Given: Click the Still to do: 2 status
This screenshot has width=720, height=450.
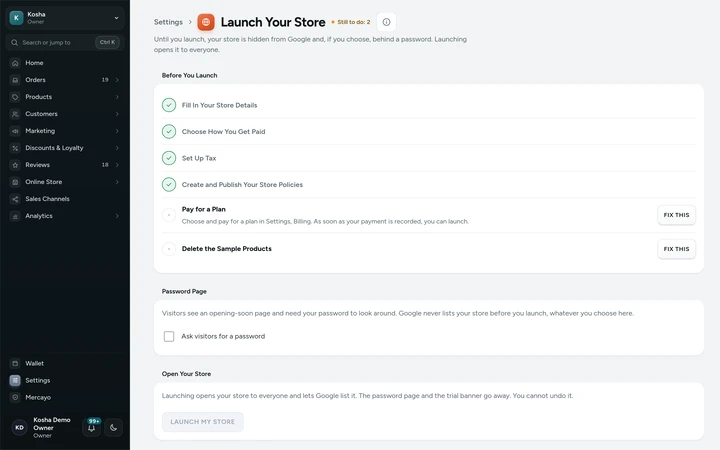Looking at the screenshot, I should pyautogui.click(x=351, y=22).
